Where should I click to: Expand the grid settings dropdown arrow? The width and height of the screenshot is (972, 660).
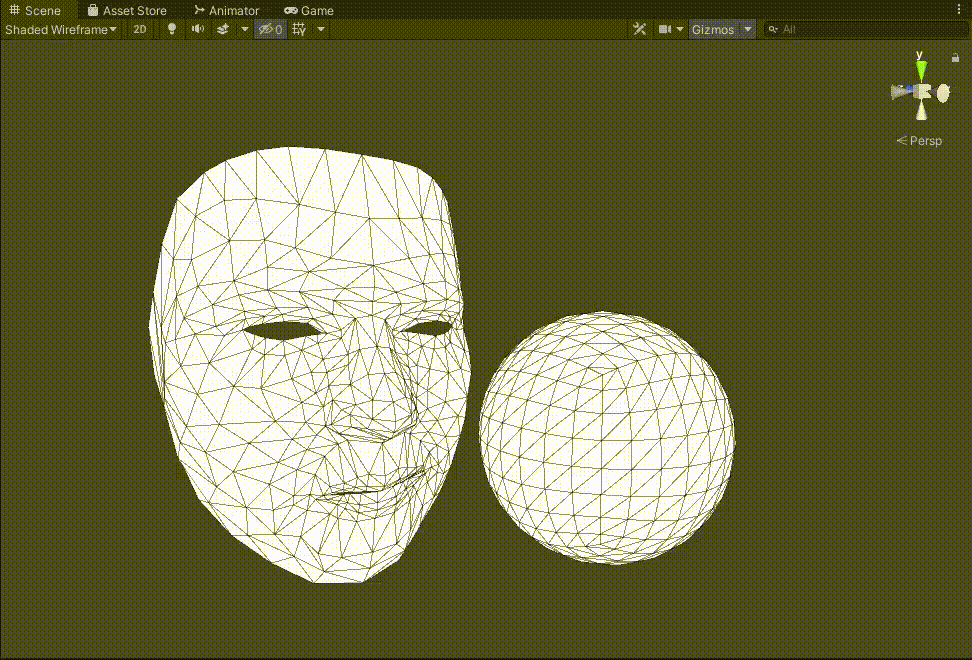pyautogui.click(x=321, y=29)
